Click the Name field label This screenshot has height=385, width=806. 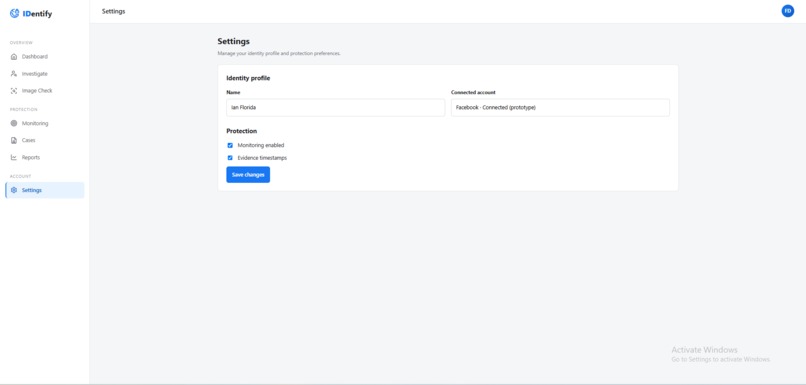pyautogui.click(x=233, y=93)
